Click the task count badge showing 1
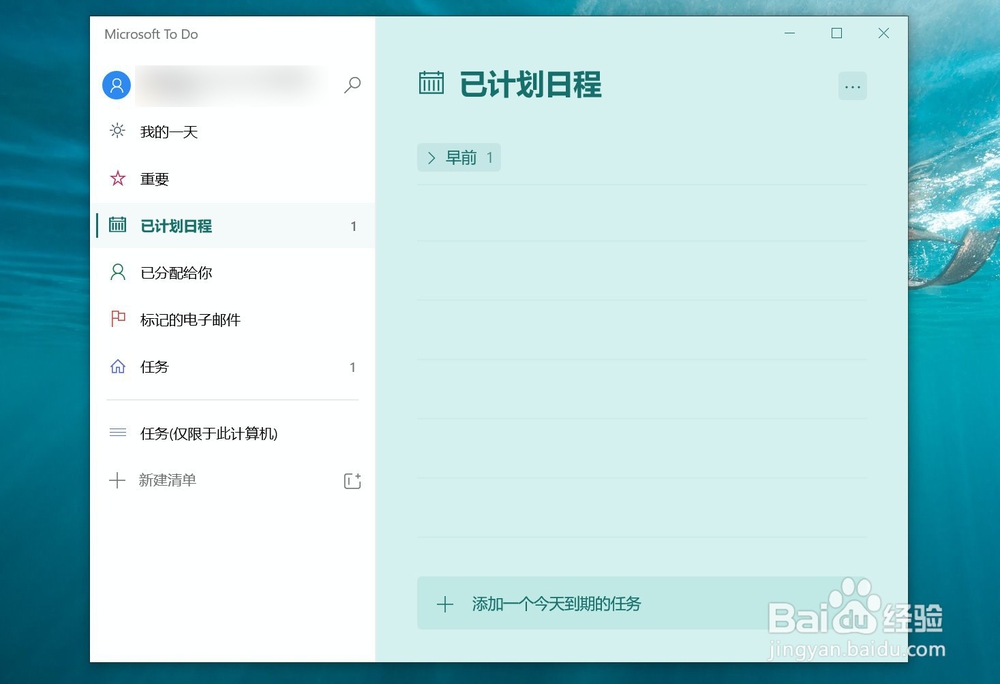The width and height of the screenshot is (1000, 684). coord(353,225)
